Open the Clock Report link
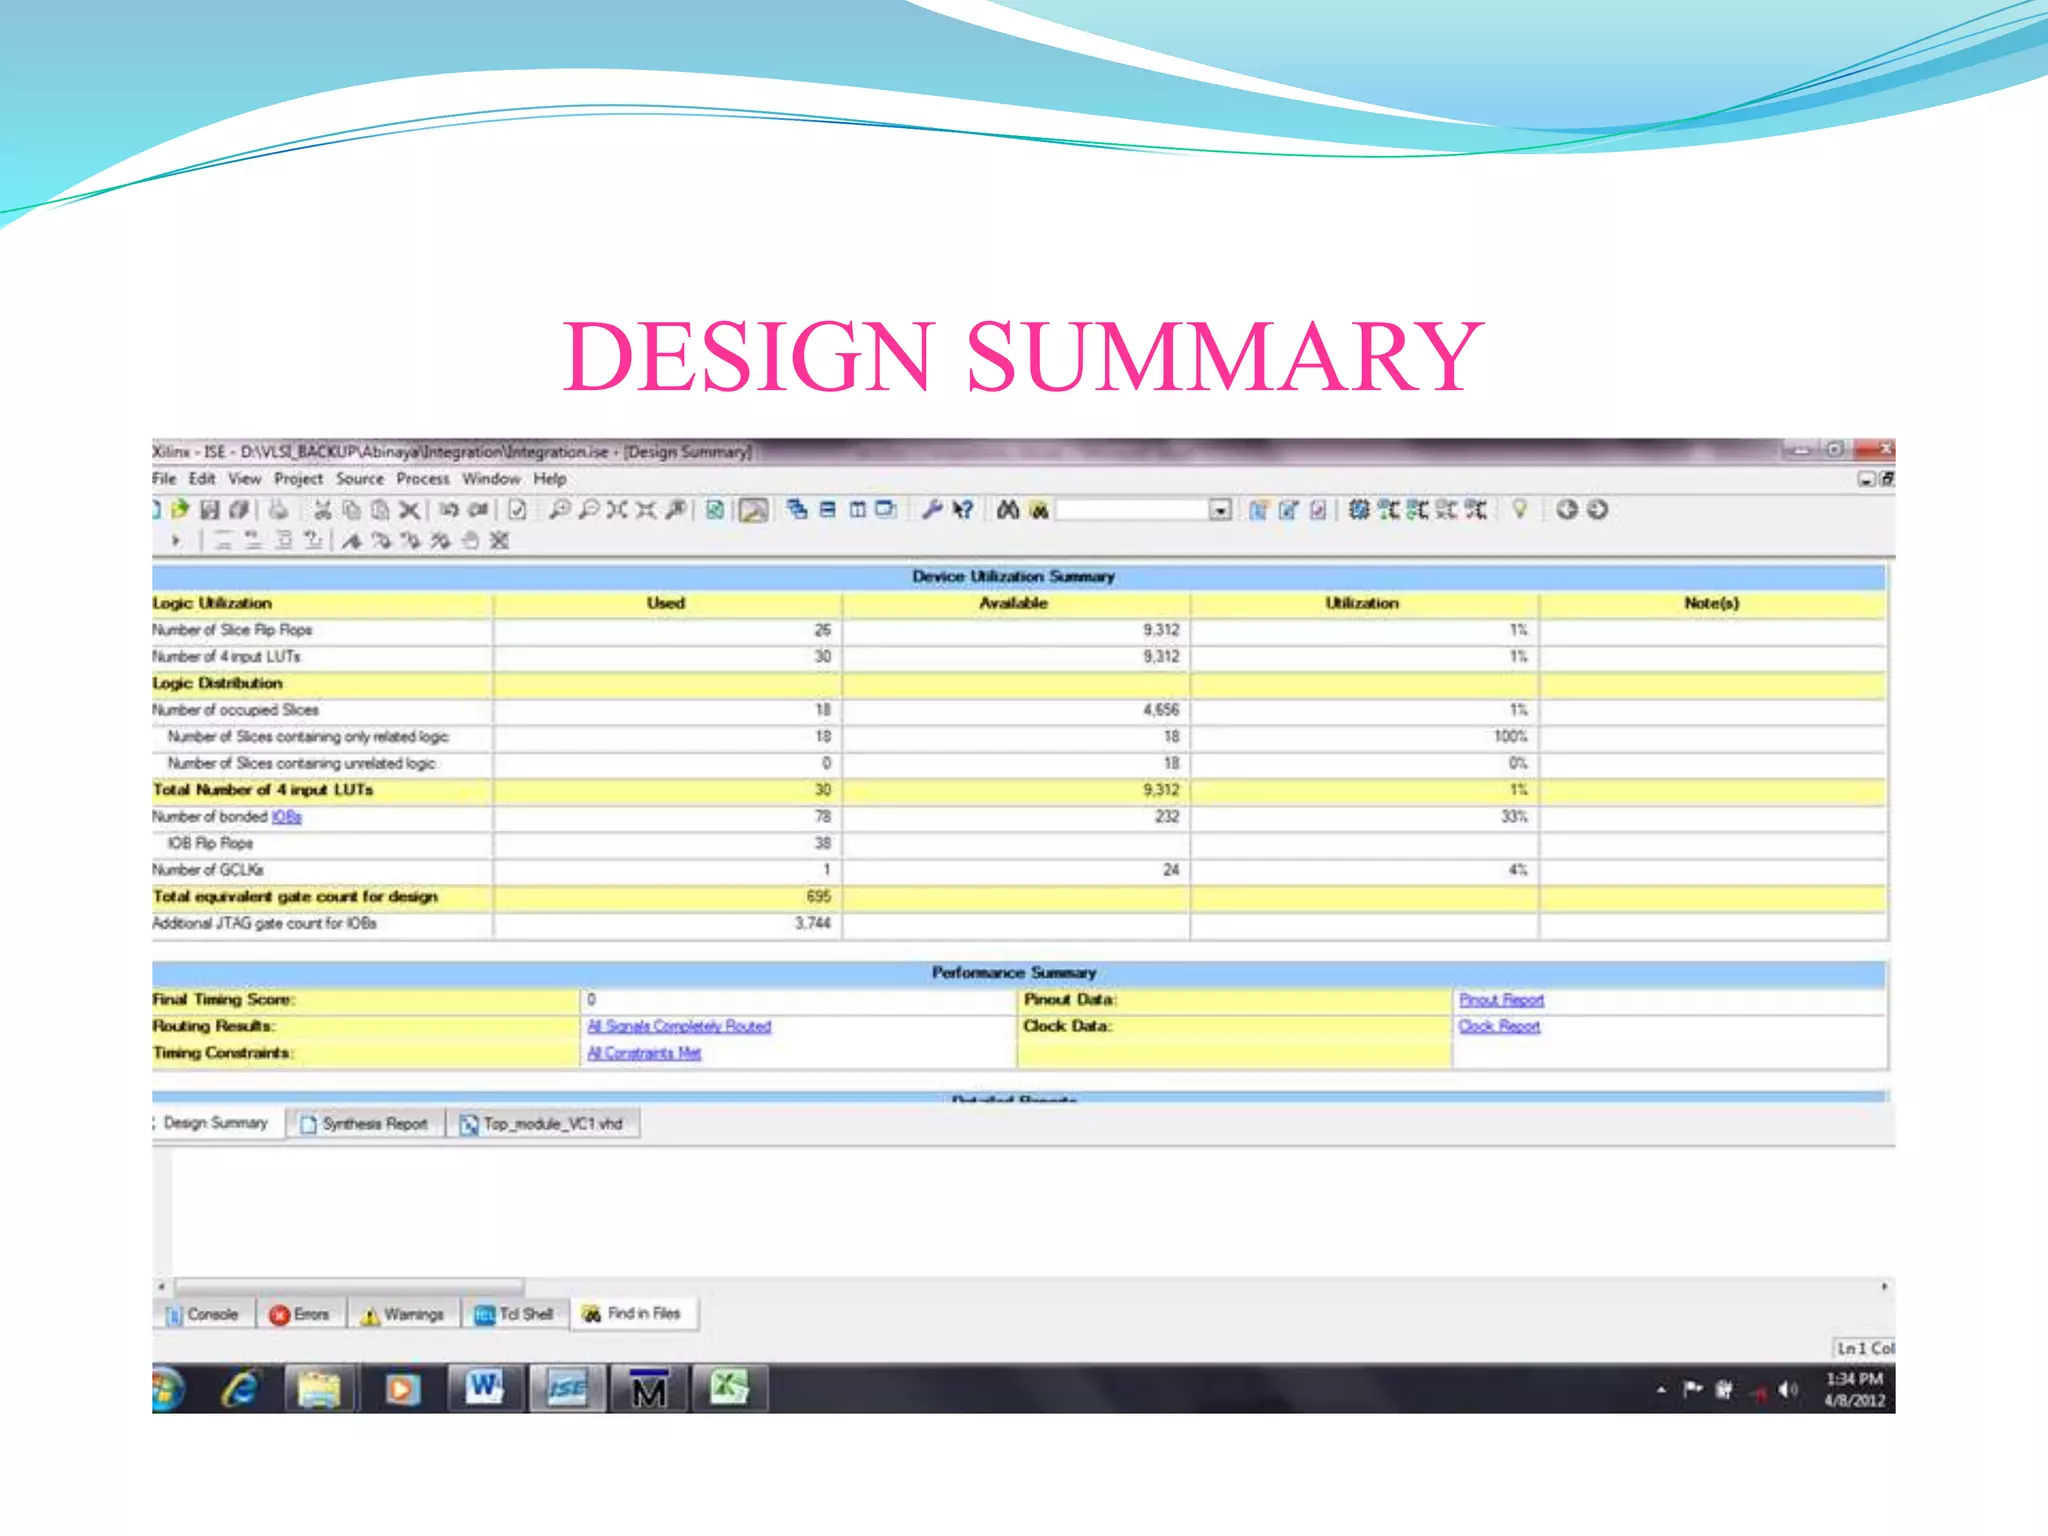This screenshot has width=2048, height=1536. (1499, 1026)
